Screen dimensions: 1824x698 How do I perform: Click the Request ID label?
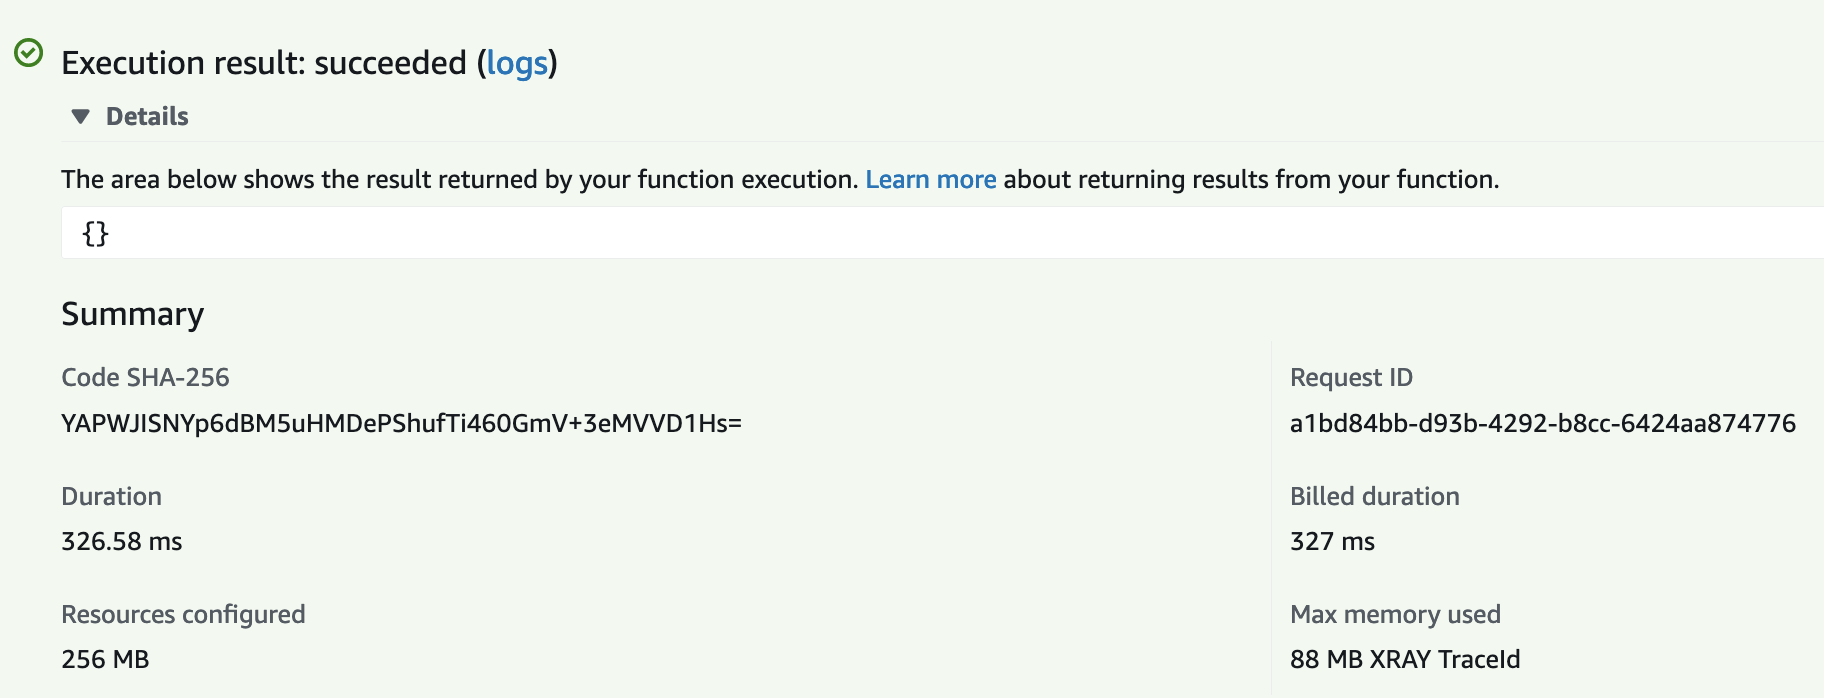(1351, 377)
